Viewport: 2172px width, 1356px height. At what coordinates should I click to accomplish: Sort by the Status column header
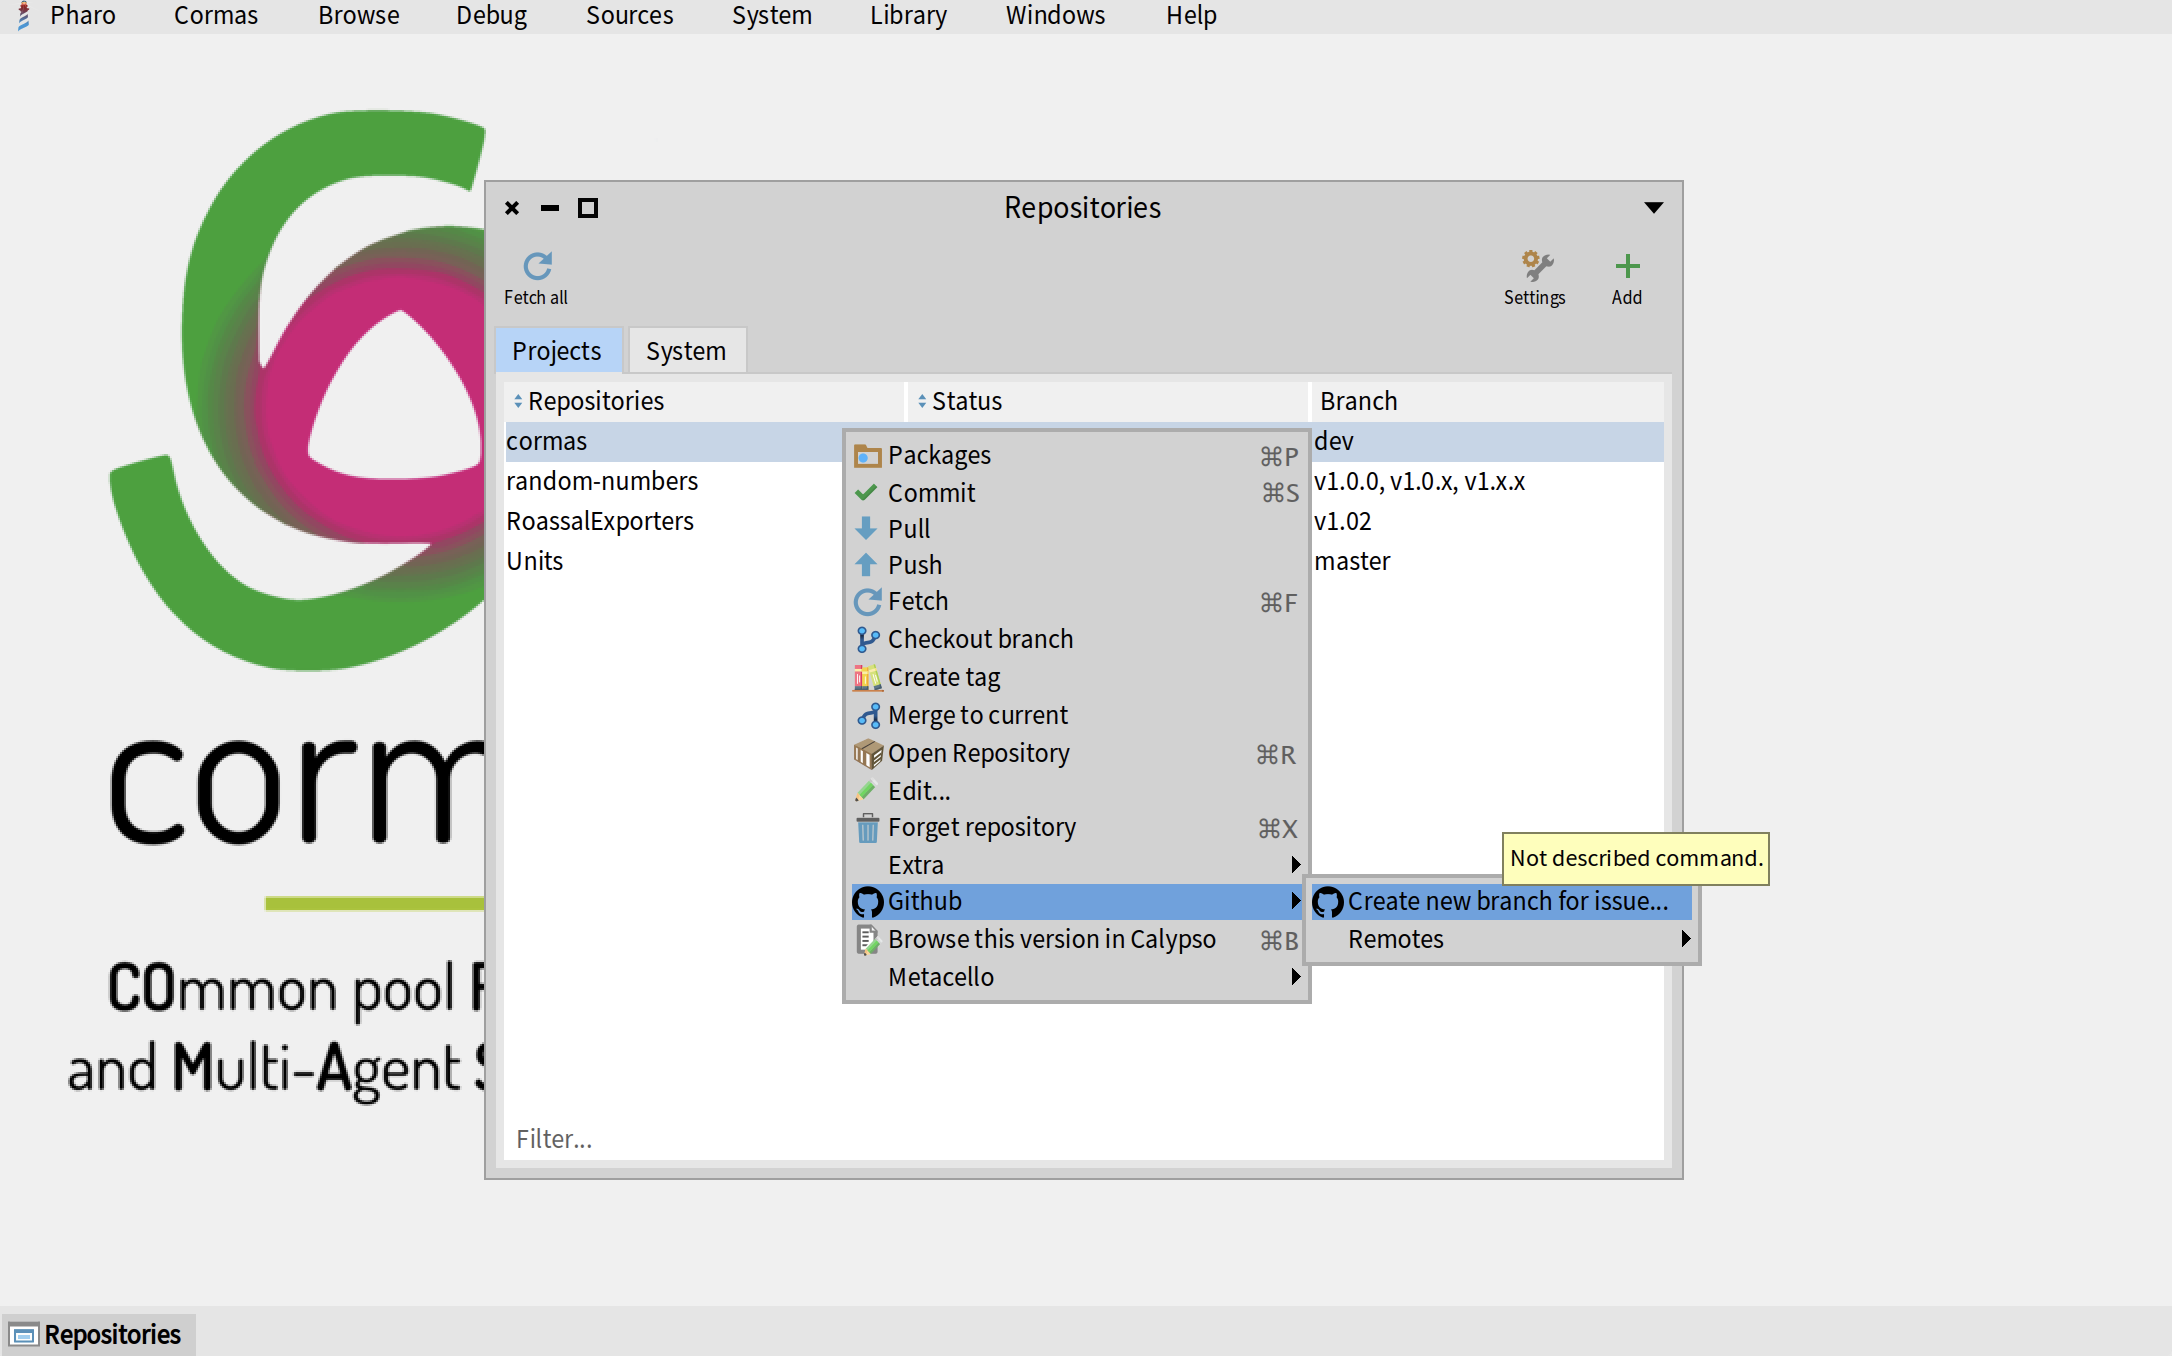[x=966, y=401]
